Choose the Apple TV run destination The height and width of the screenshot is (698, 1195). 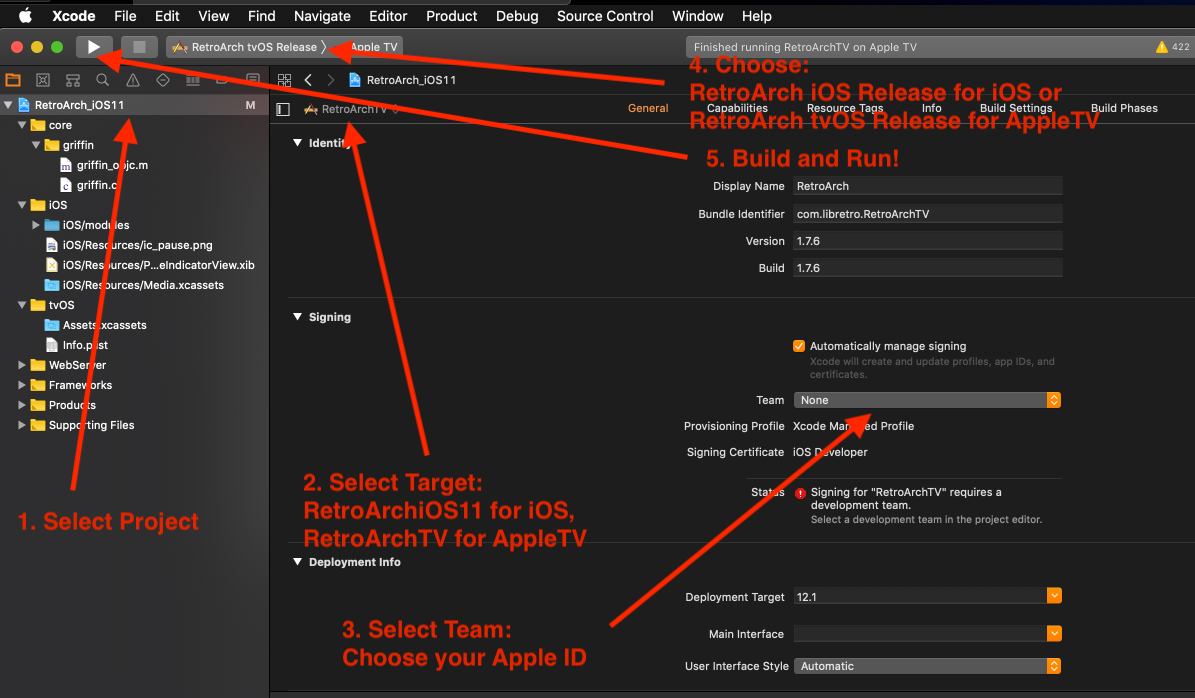click(373, 46)
